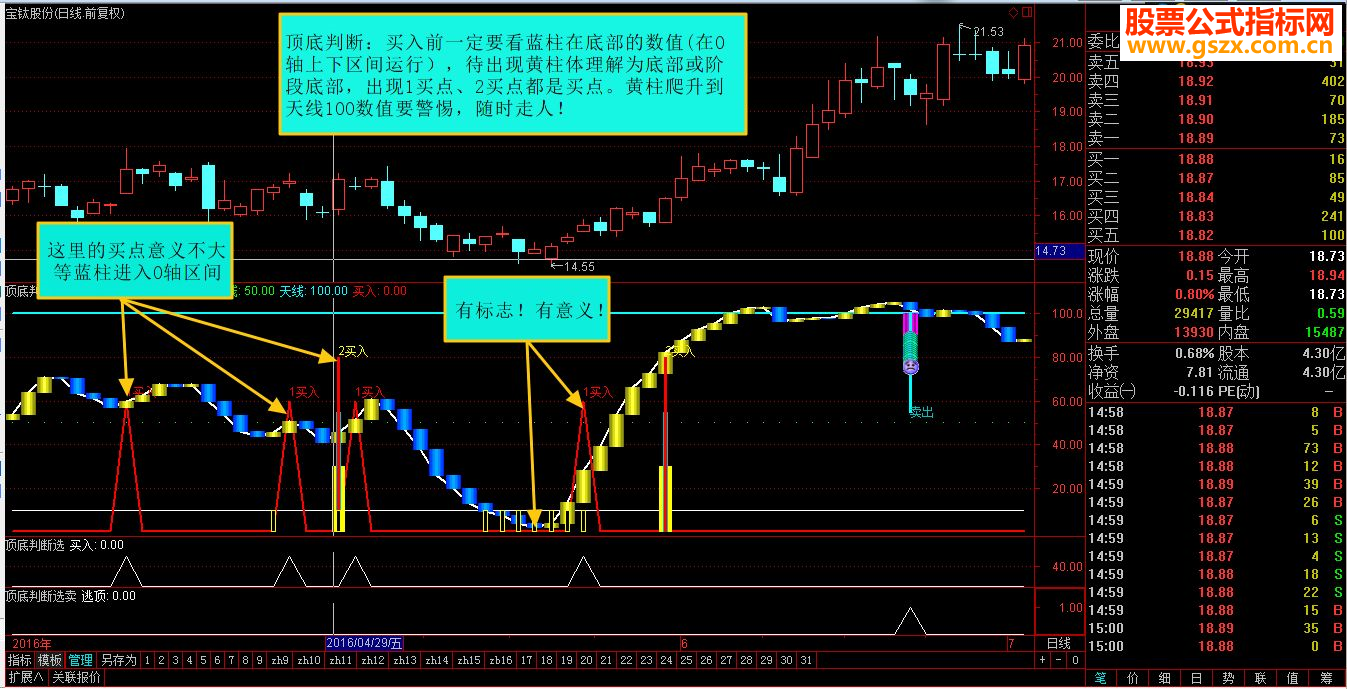Click the diamond icon above the price axis
The image size is (1347, 689).
(x=1013, y=13)
